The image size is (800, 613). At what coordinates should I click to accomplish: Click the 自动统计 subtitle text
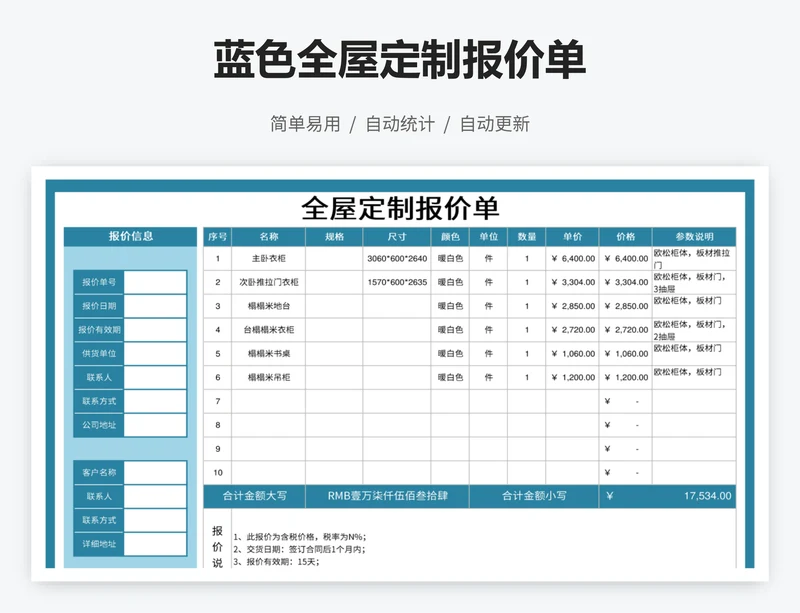[x=400, y=124]
